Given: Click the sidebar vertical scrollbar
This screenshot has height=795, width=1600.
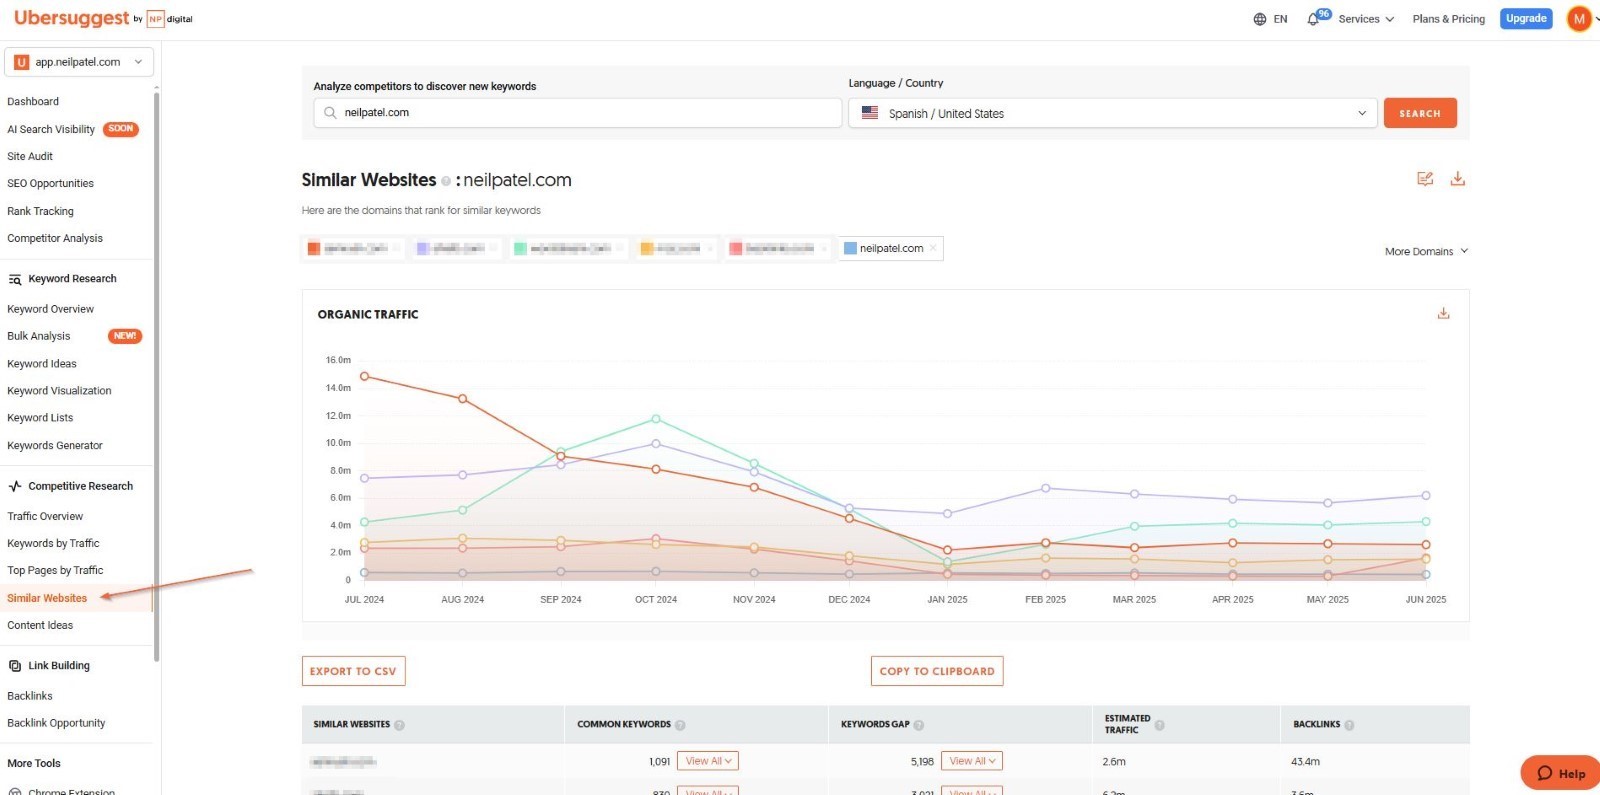Looking at the screenshot, I should coord(156,375).
